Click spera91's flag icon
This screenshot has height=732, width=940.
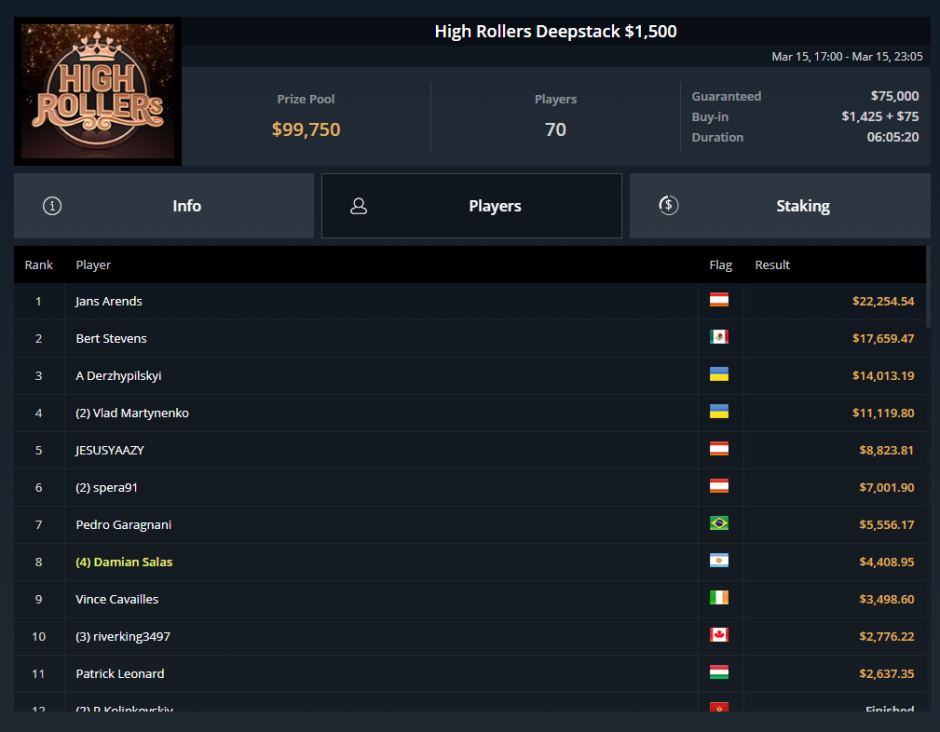pyautogui.click(x=719, y=486)
